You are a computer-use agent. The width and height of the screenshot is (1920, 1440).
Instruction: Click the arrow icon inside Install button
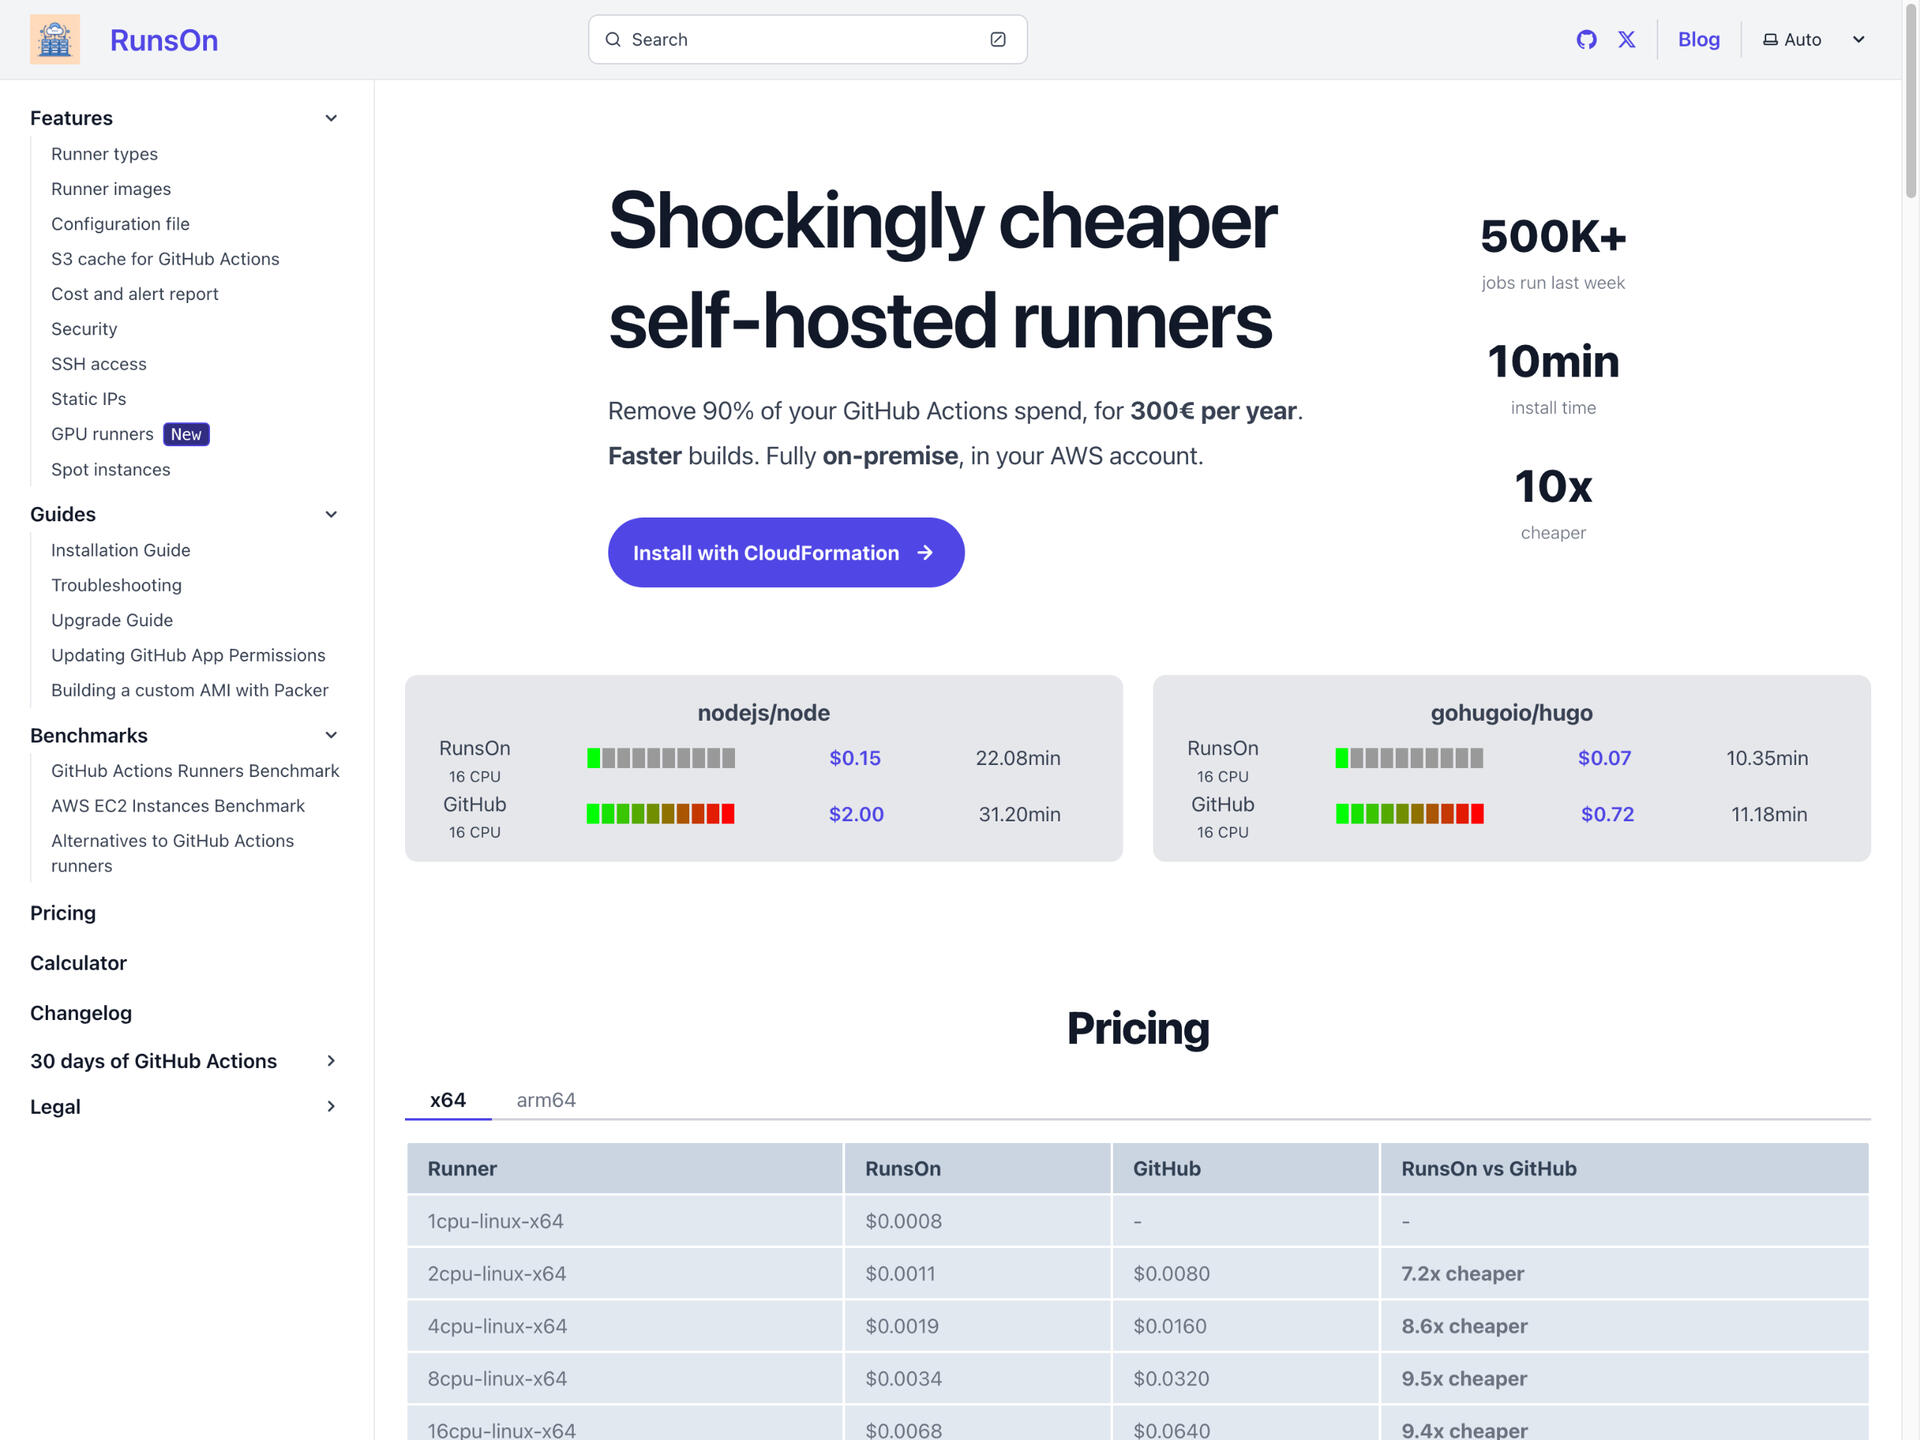point(925,552)
